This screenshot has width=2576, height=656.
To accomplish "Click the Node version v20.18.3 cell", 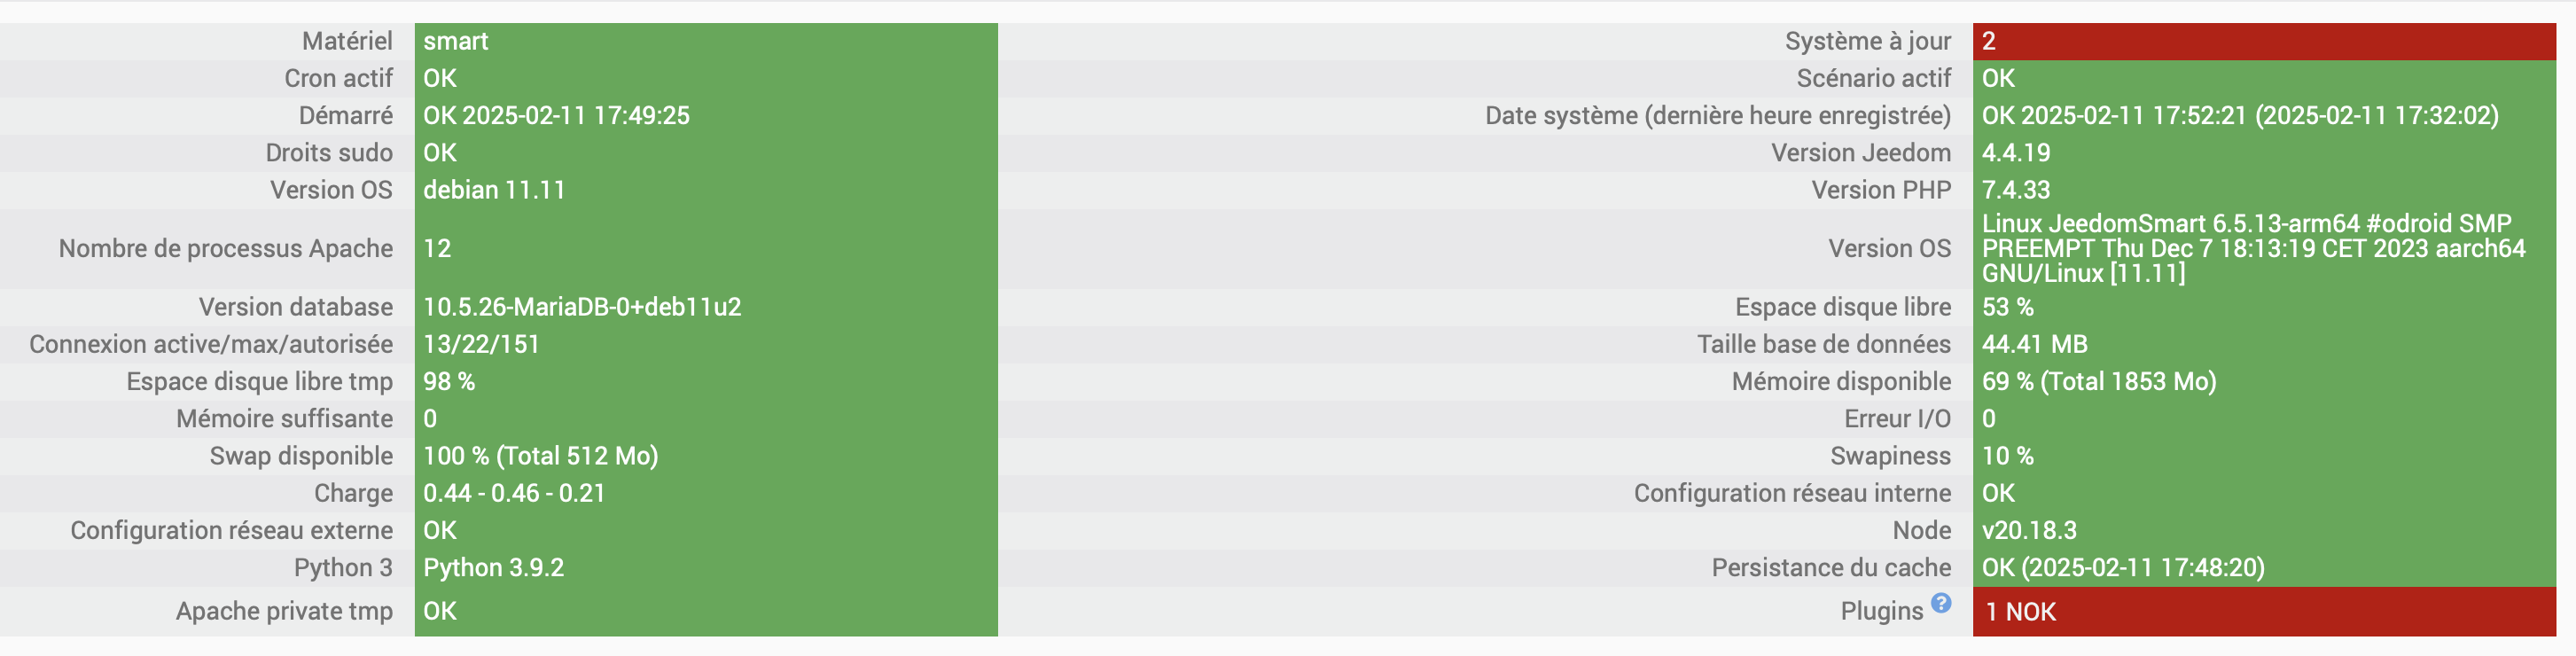I will 2029,531.
